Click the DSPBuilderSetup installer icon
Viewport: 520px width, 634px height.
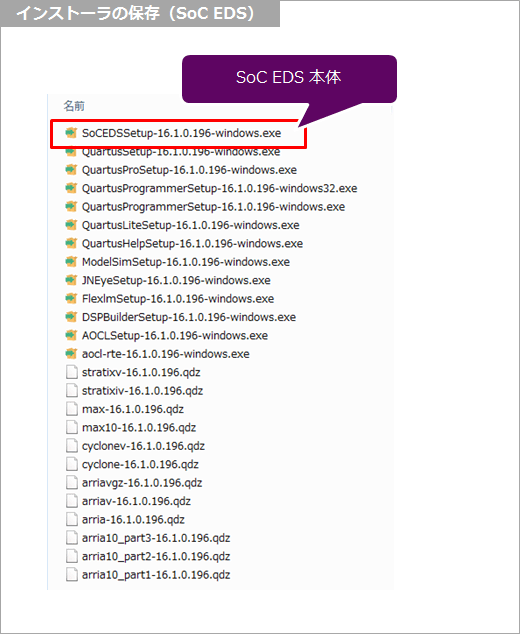pos(71,317)
